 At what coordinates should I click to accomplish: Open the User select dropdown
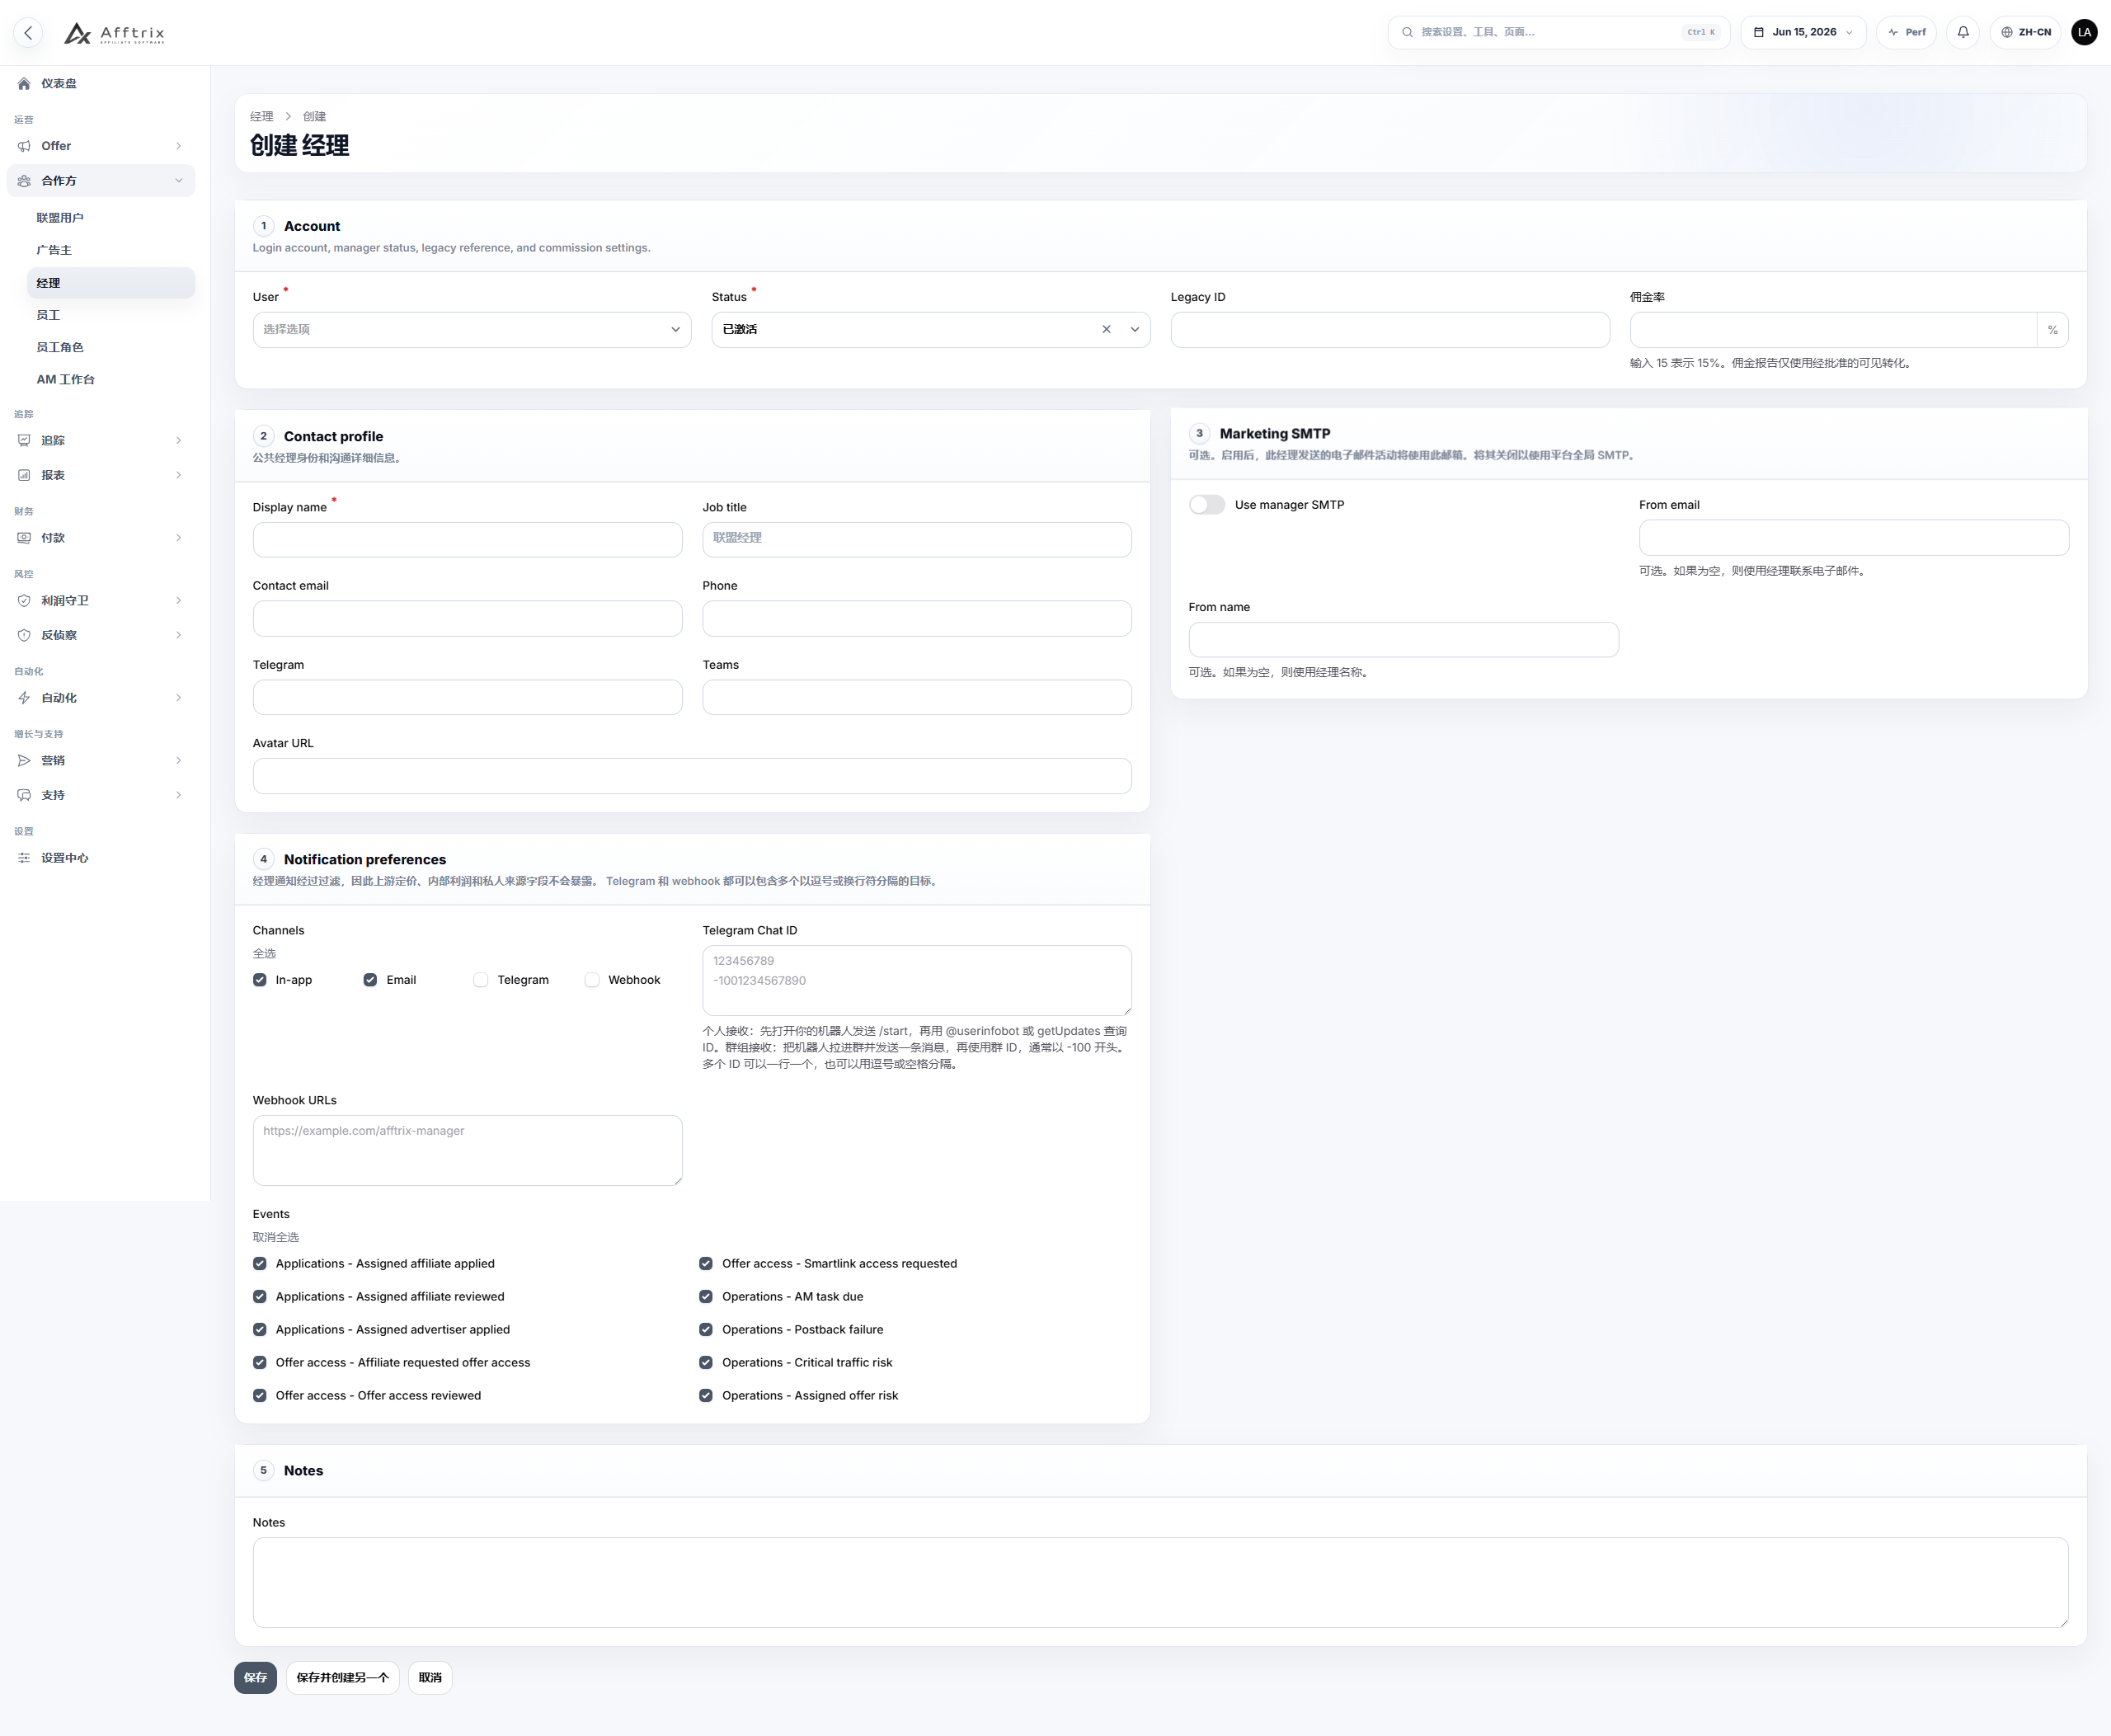(472, 330)
